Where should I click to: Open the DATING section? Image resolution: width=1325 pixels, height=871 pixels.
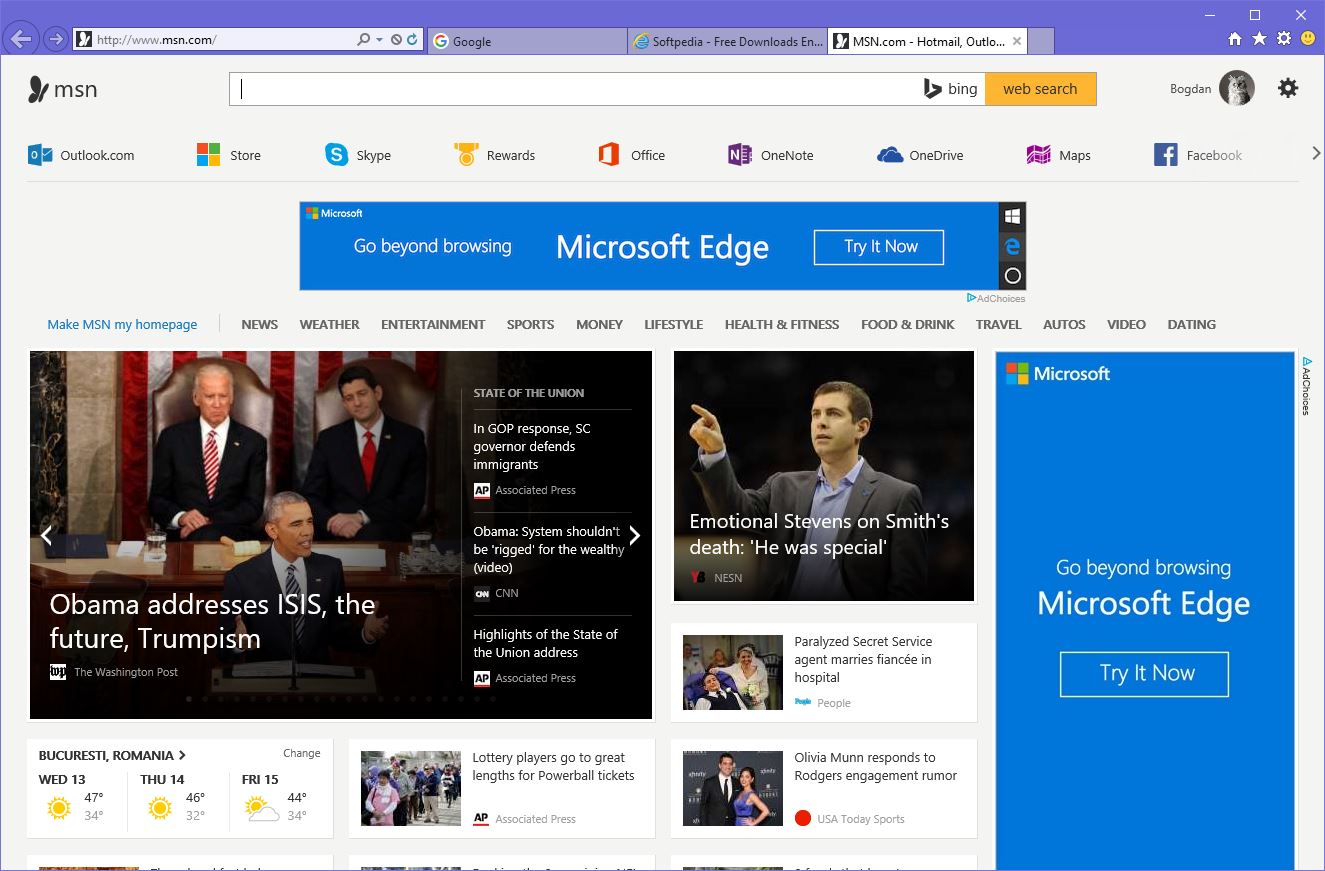pos(1192,324)
